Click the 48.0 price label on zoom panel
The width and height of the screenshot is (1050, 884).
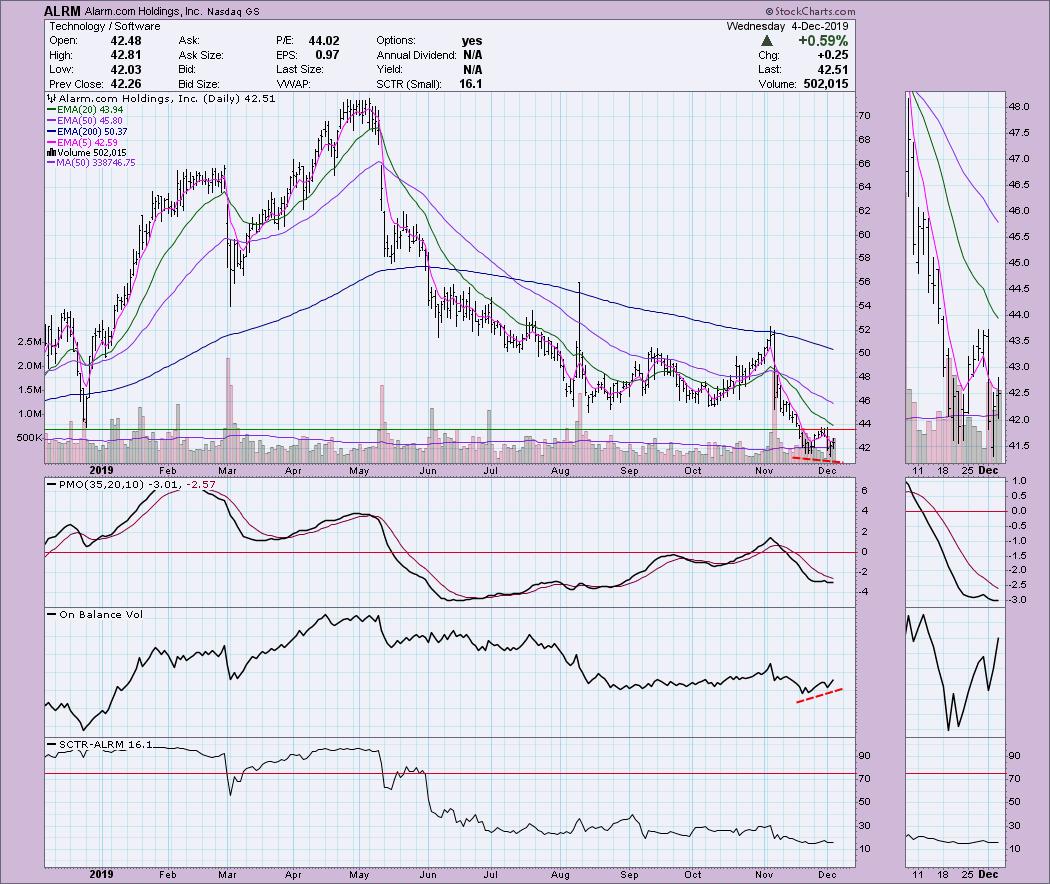point(1019,106)
